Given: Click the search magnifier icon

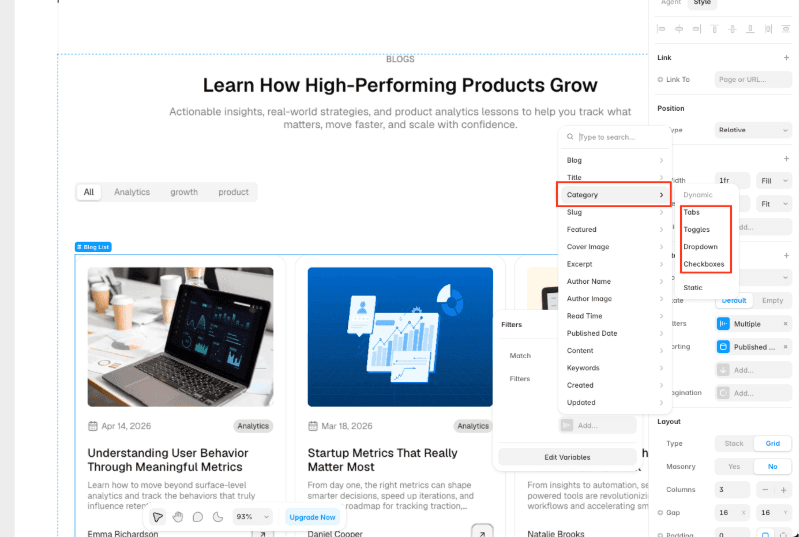Looking at the screenshot, I should click(570, 137).
